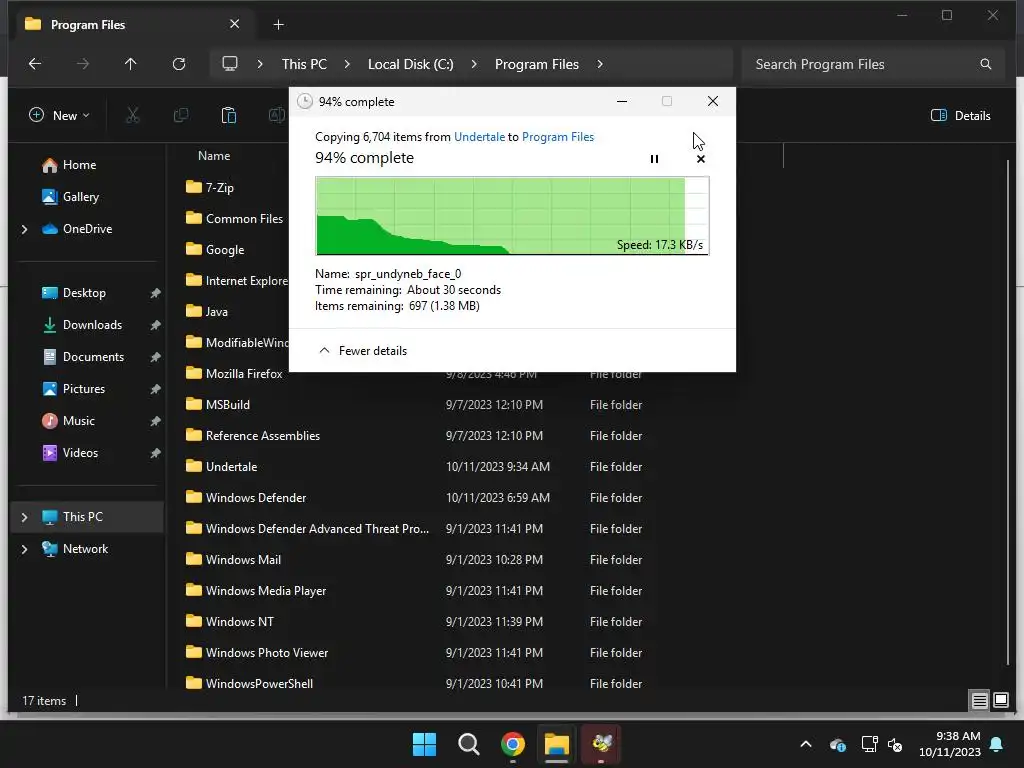Click the copy progress graph
The image size is (1024, 768).
[x=512, y=216]
